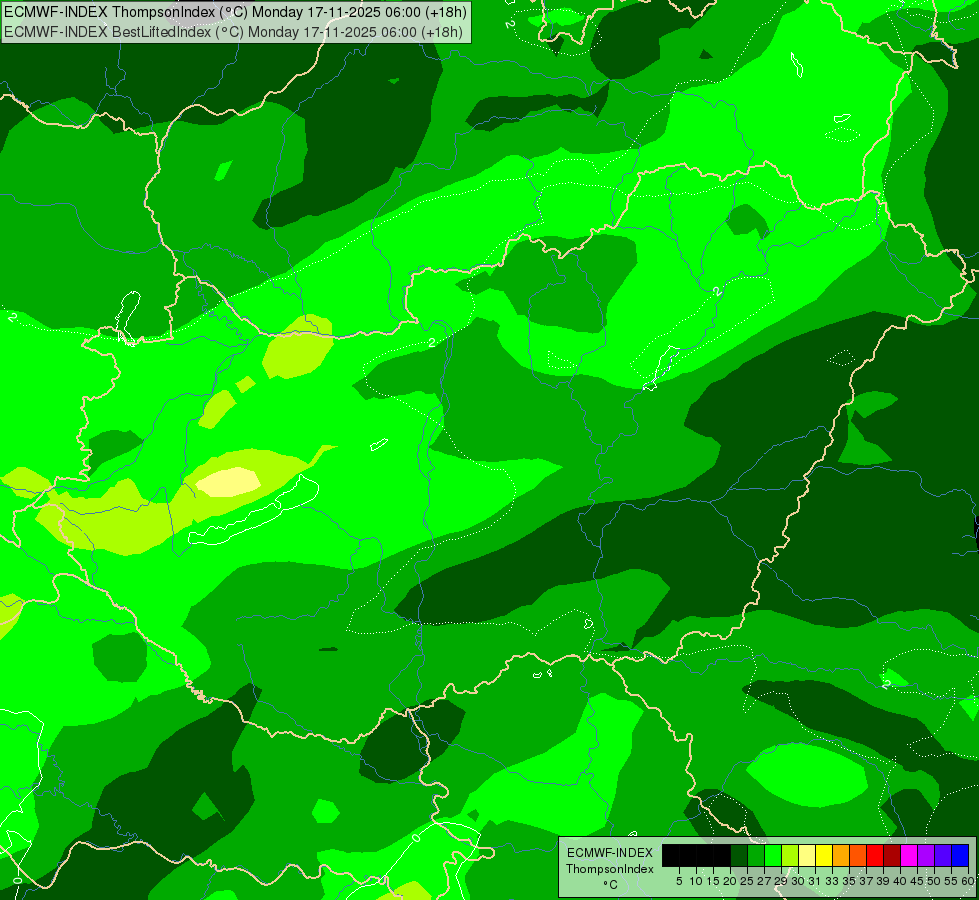Click the bright green 27–29 legend swatch
This screenshot has height=900, width=979.
pos(773,855)
